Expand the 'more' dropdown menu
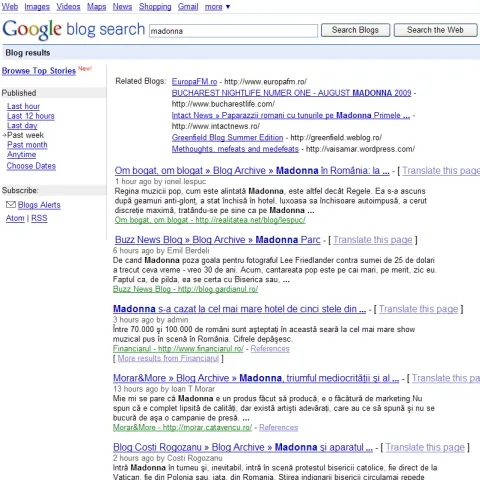This screenshot has height=480, width=480. click(217, 7)
